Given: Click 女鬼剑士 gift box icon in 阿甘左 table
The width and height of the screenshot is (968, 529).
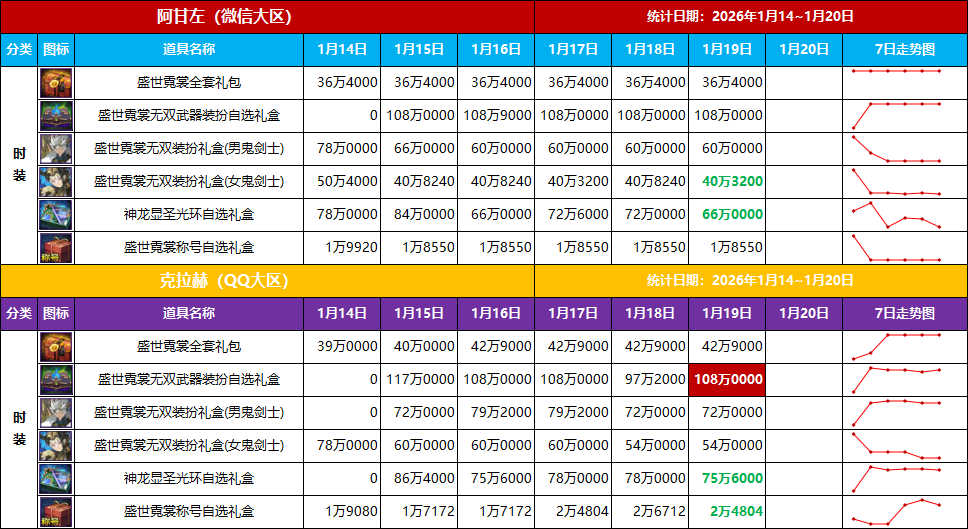Looking at the screenshot, I should click(x=56, y=182).
